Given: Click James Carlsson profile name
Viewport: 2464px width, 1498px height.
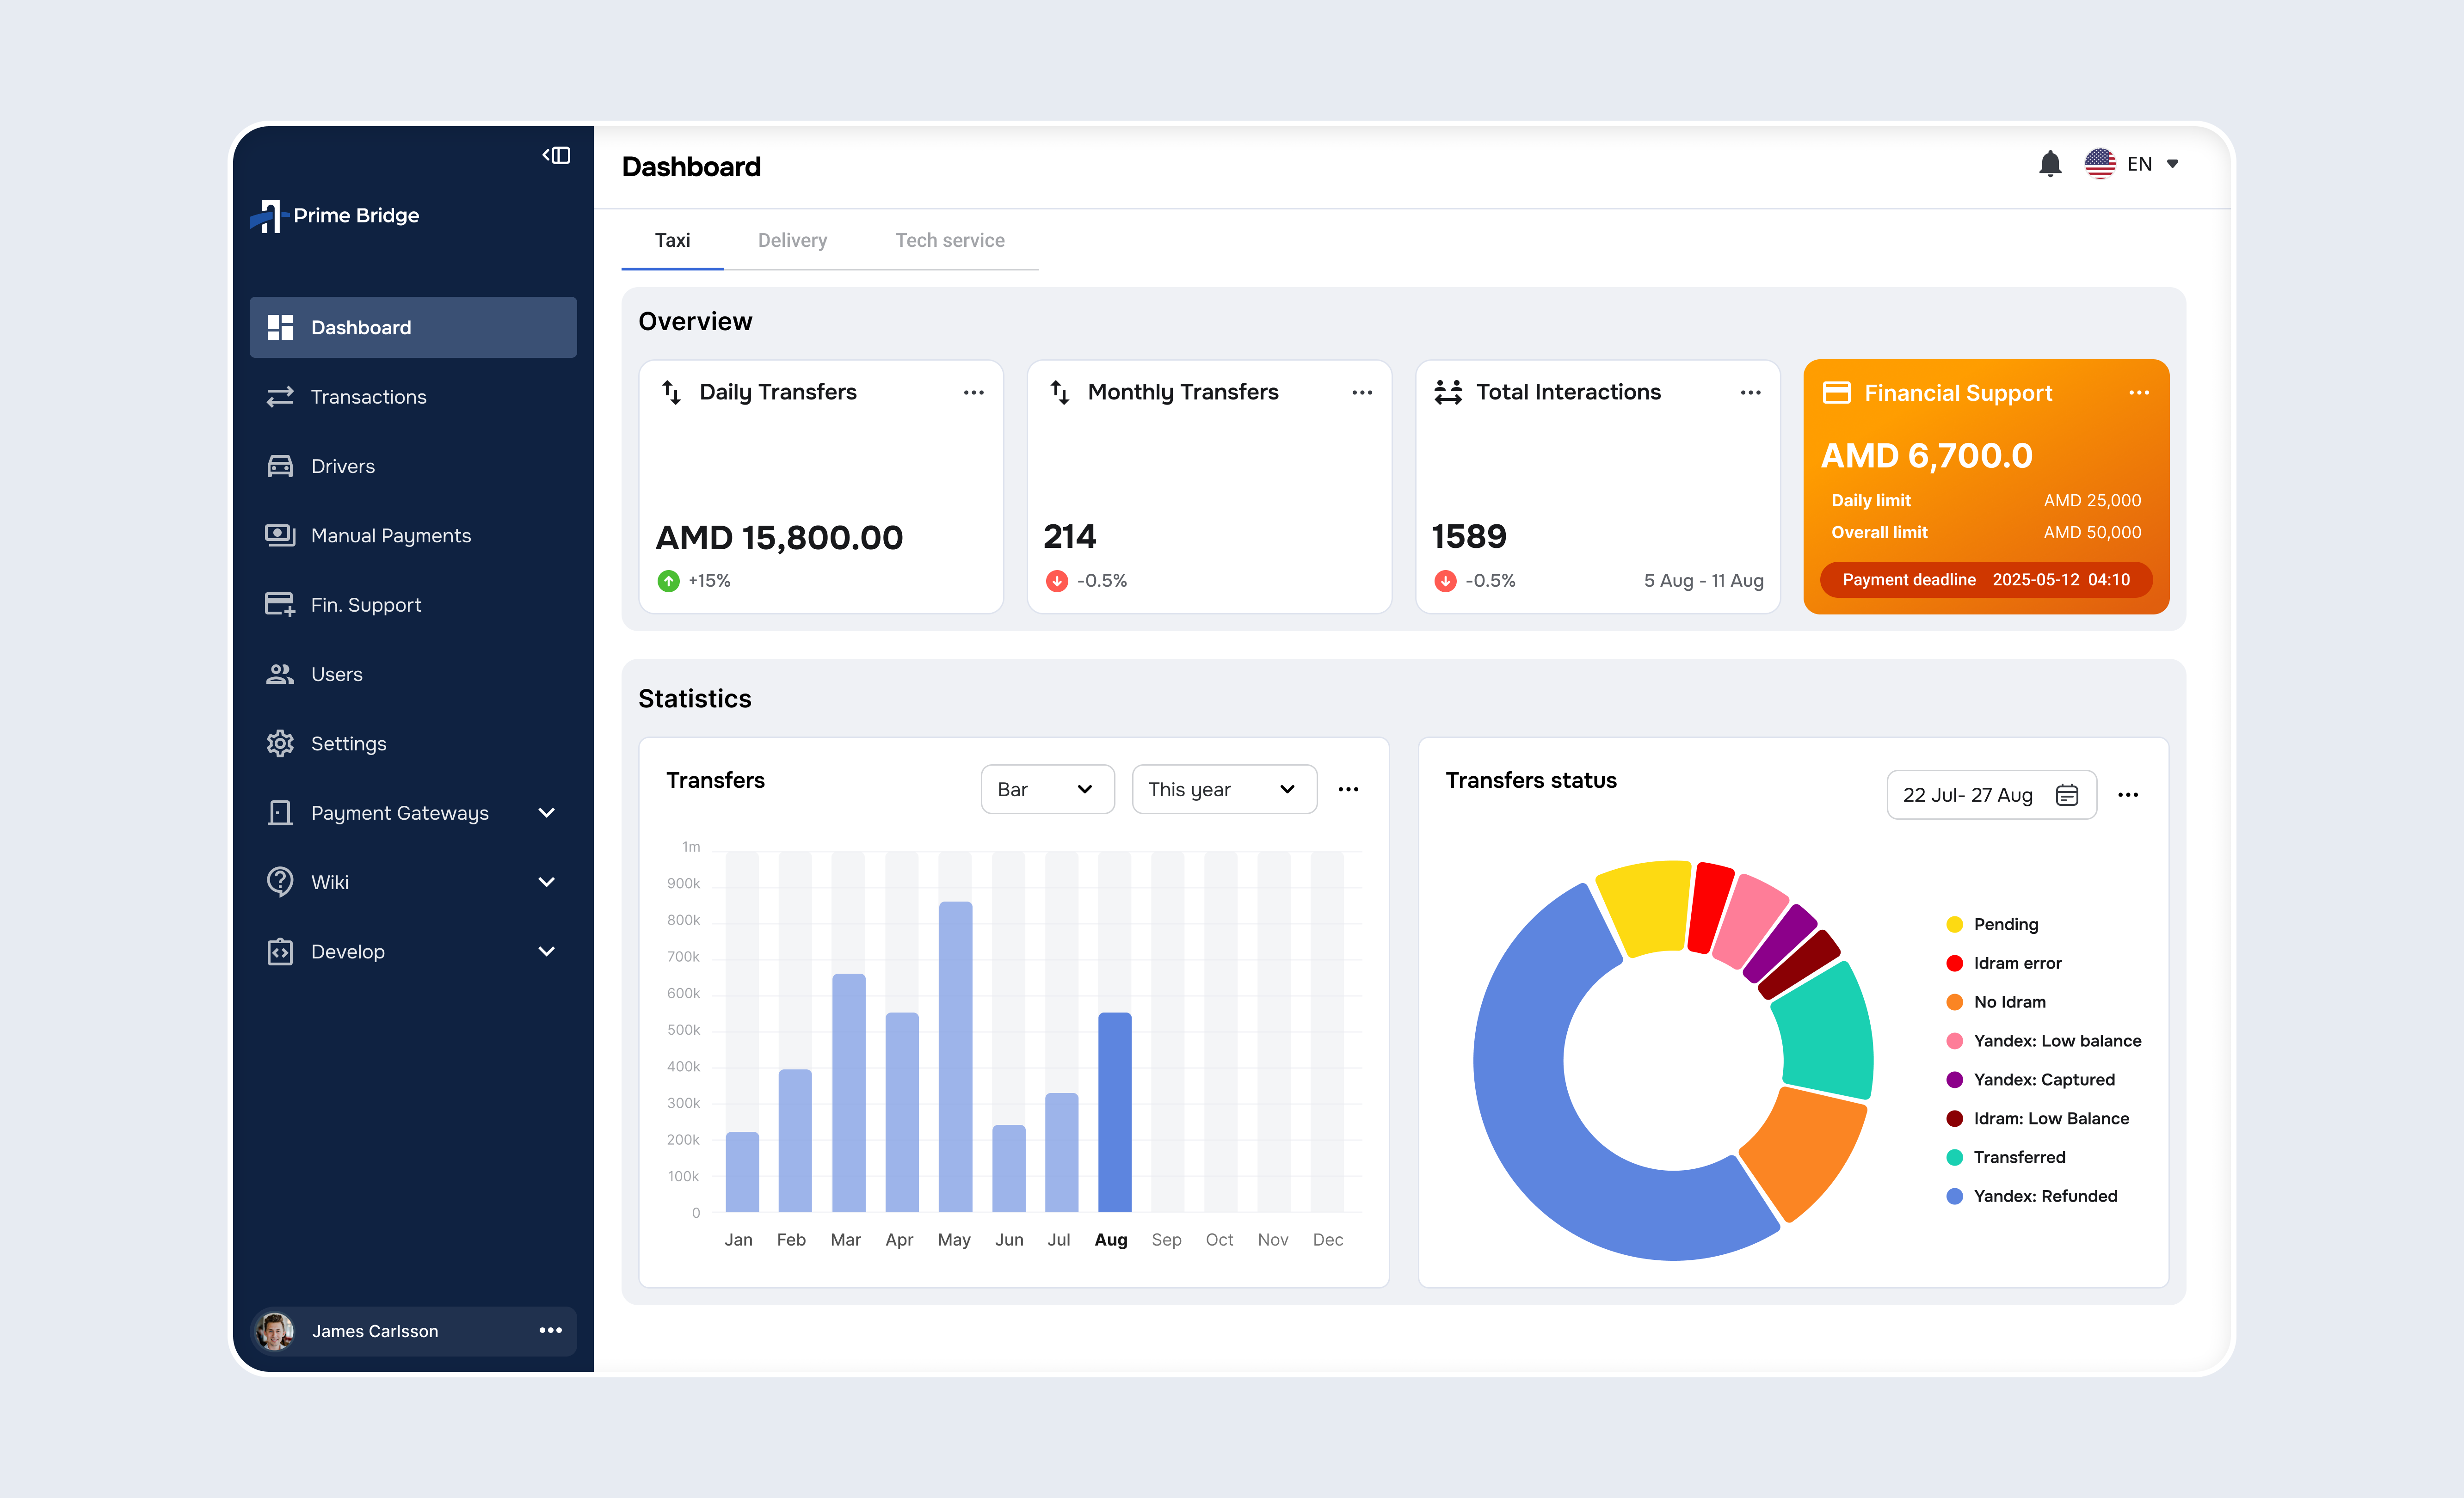Looking at the screenshot, I should point(375,1331).
